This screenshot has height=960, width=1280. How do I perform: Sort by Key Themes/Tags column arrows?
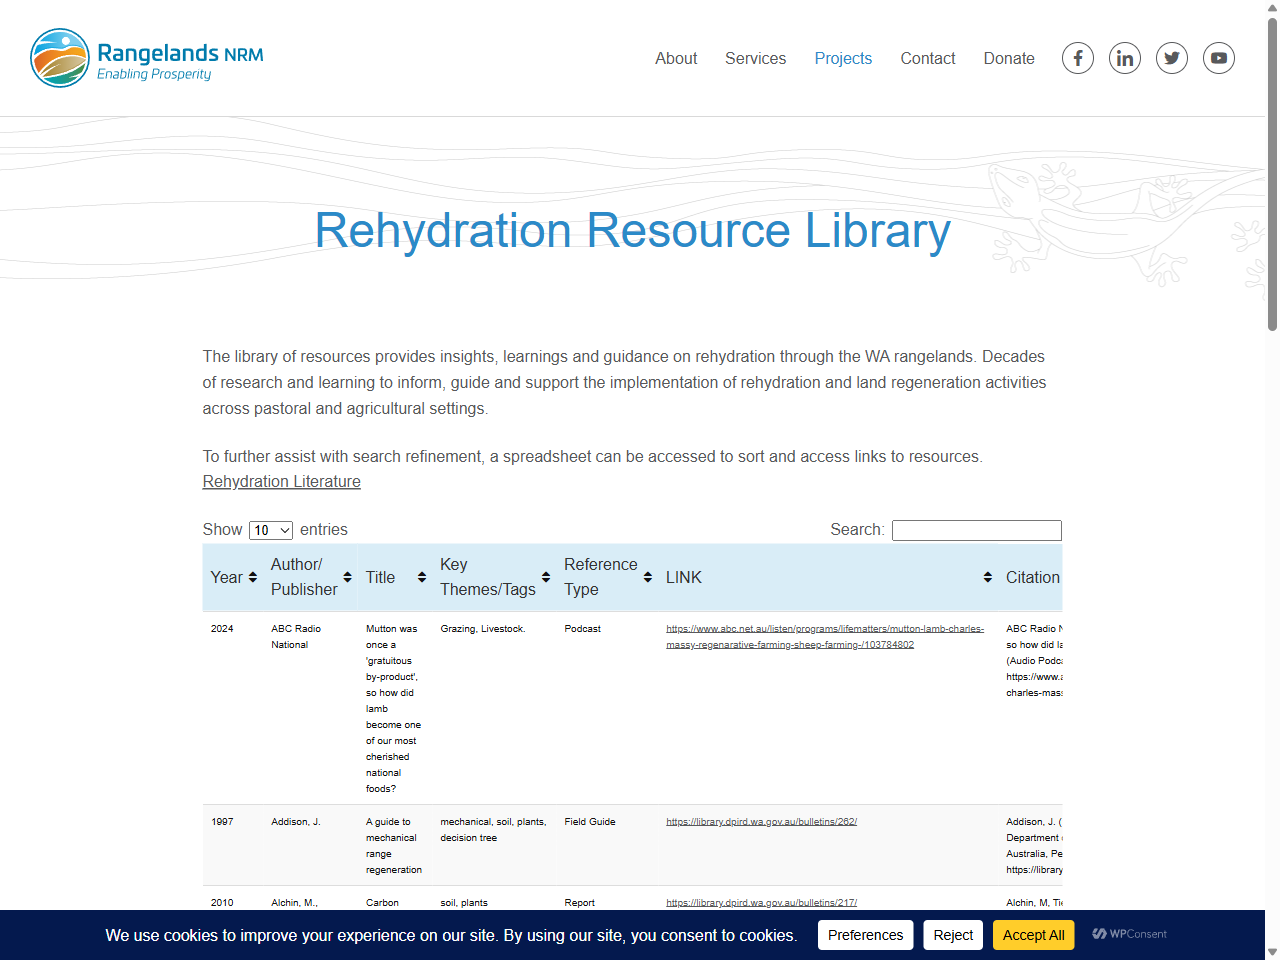[x=546, y=577]
